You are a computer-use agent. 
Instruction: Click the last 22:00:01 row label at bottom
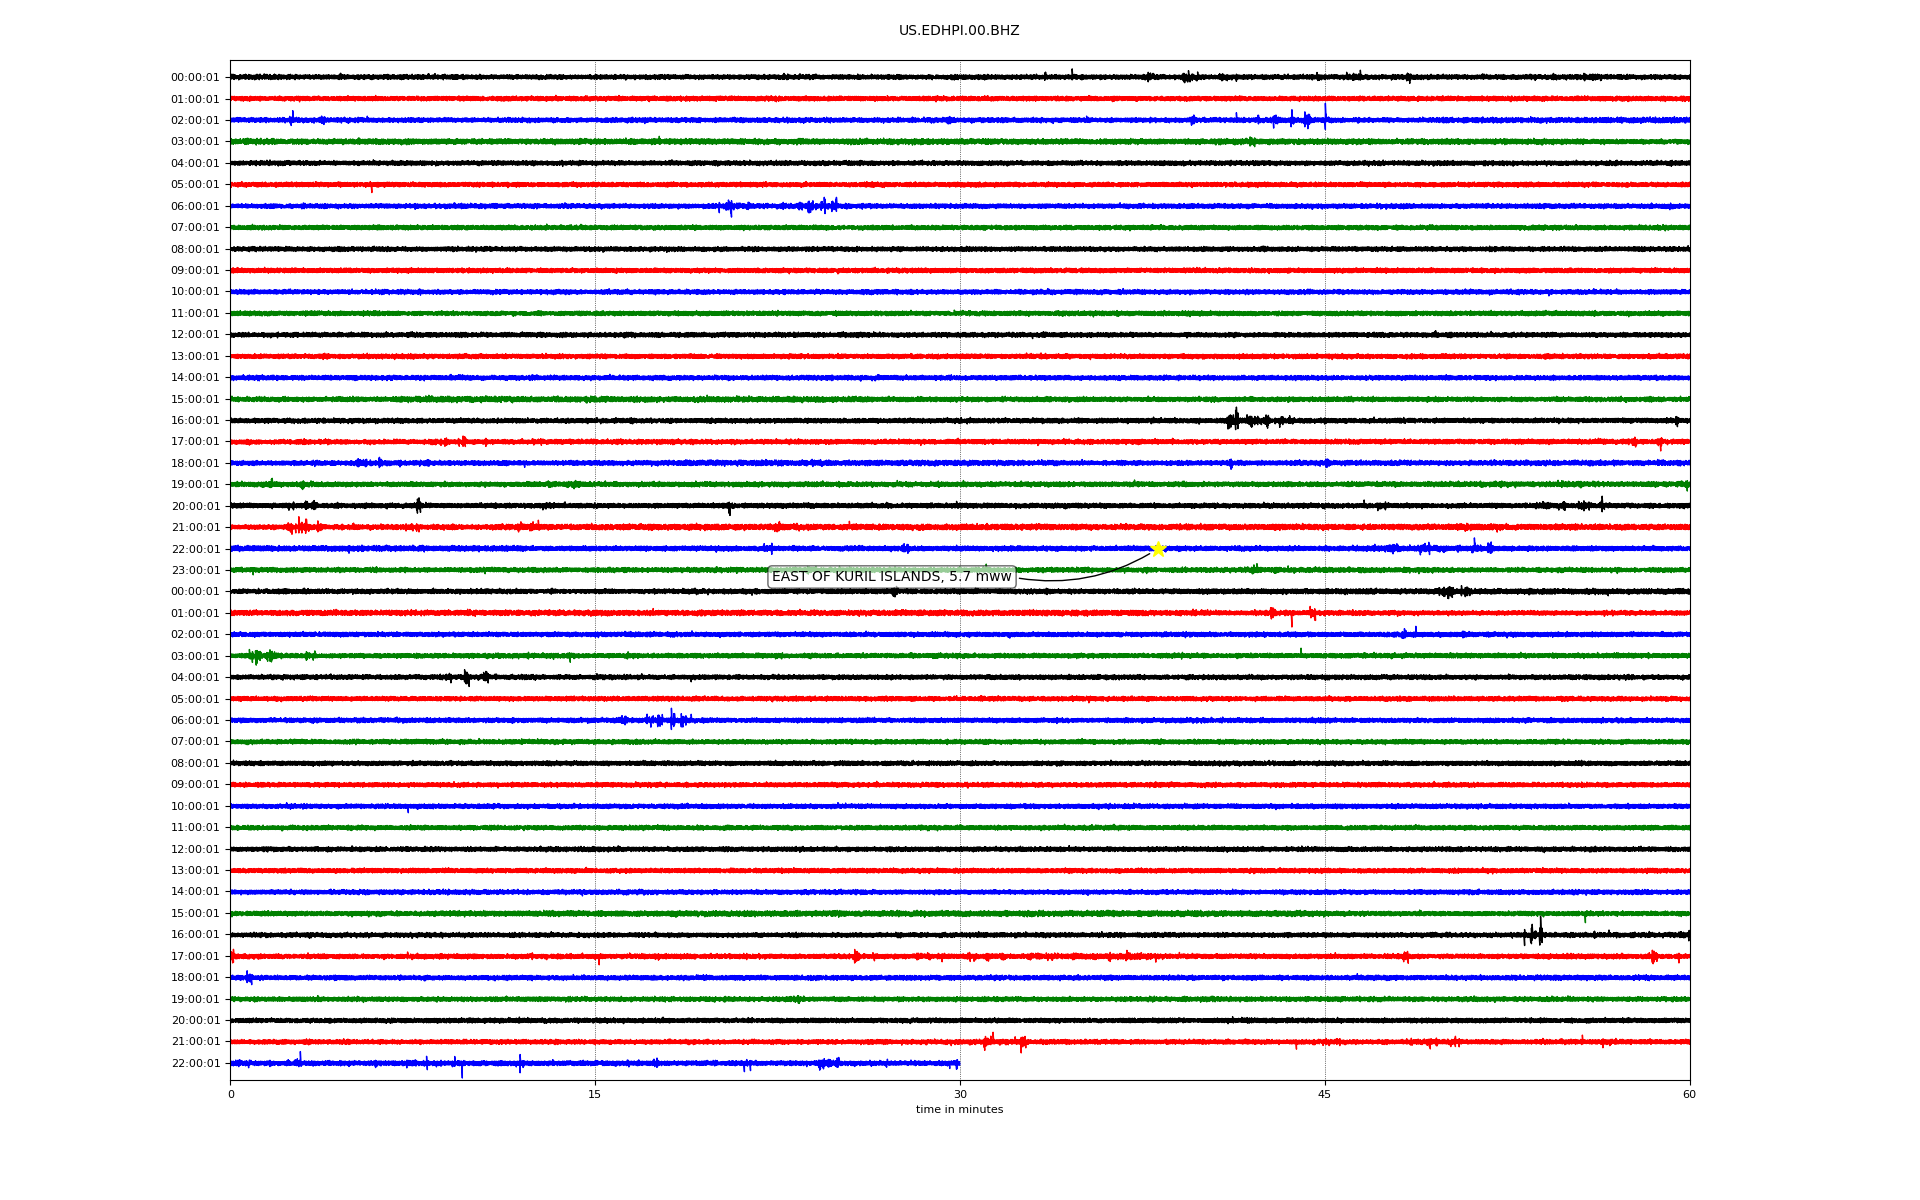195,1064
